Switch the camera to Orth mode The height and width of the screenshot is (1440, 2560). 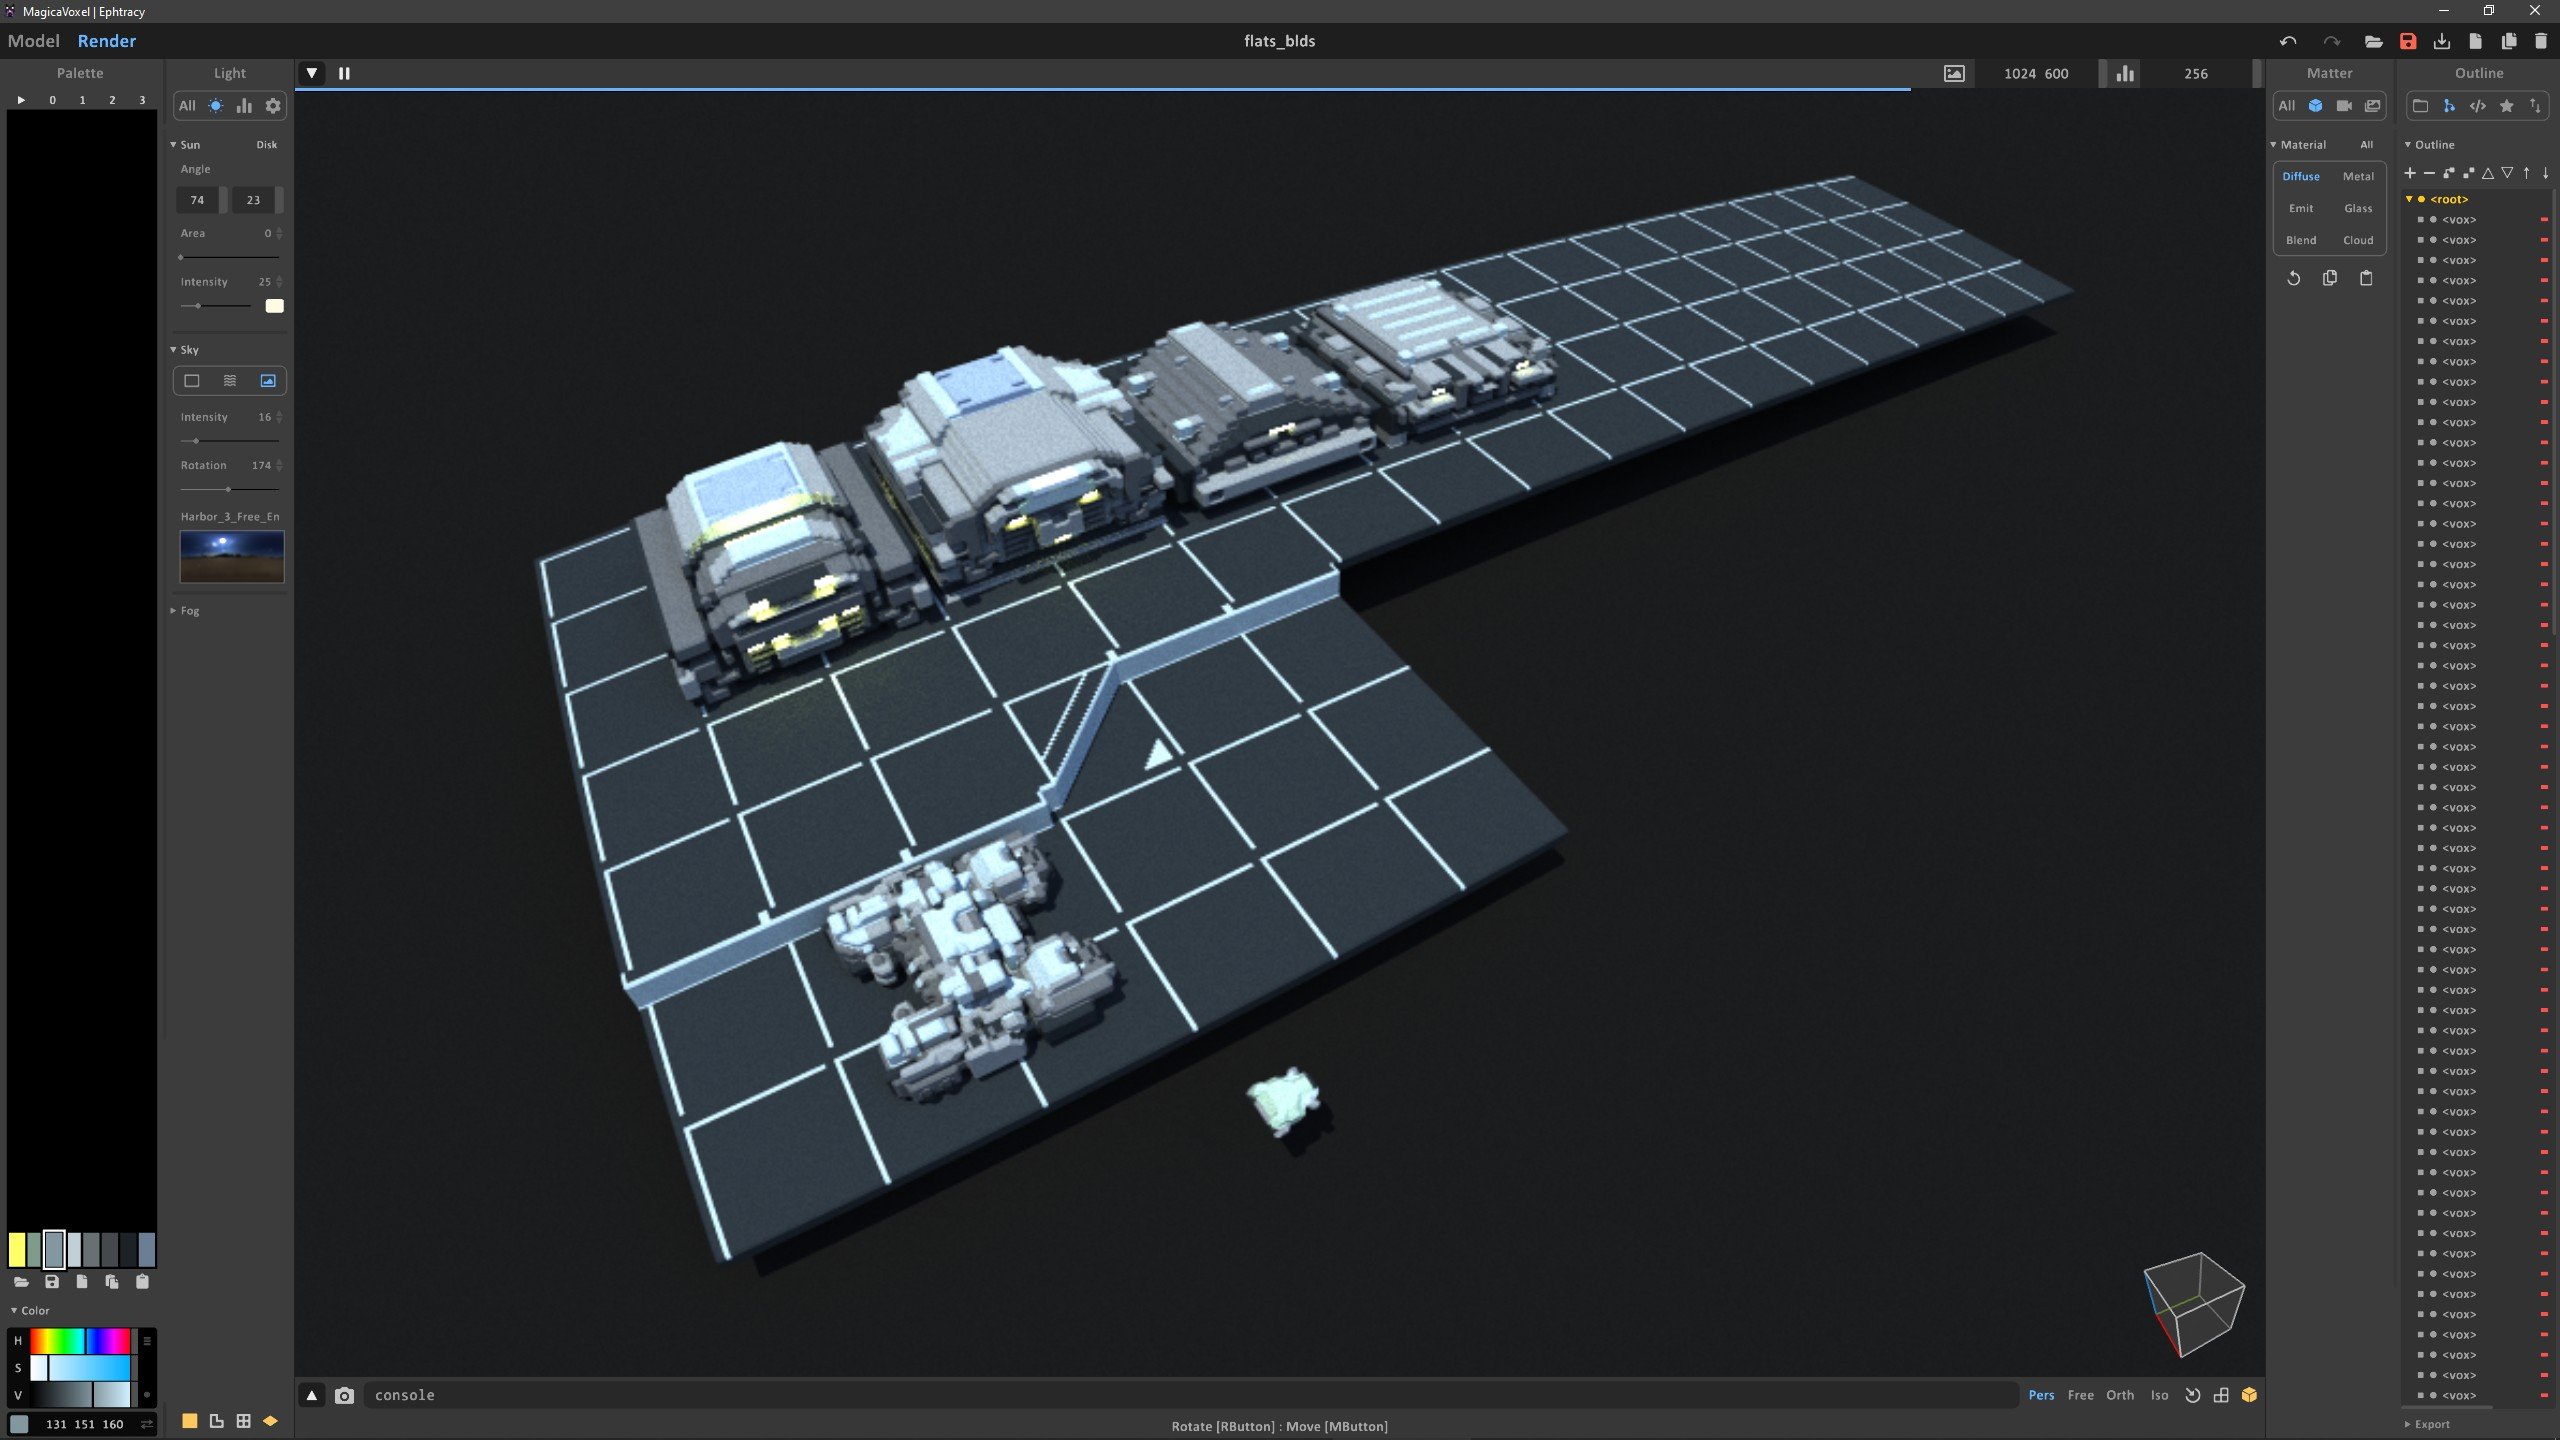[x=2120, y=1395]
